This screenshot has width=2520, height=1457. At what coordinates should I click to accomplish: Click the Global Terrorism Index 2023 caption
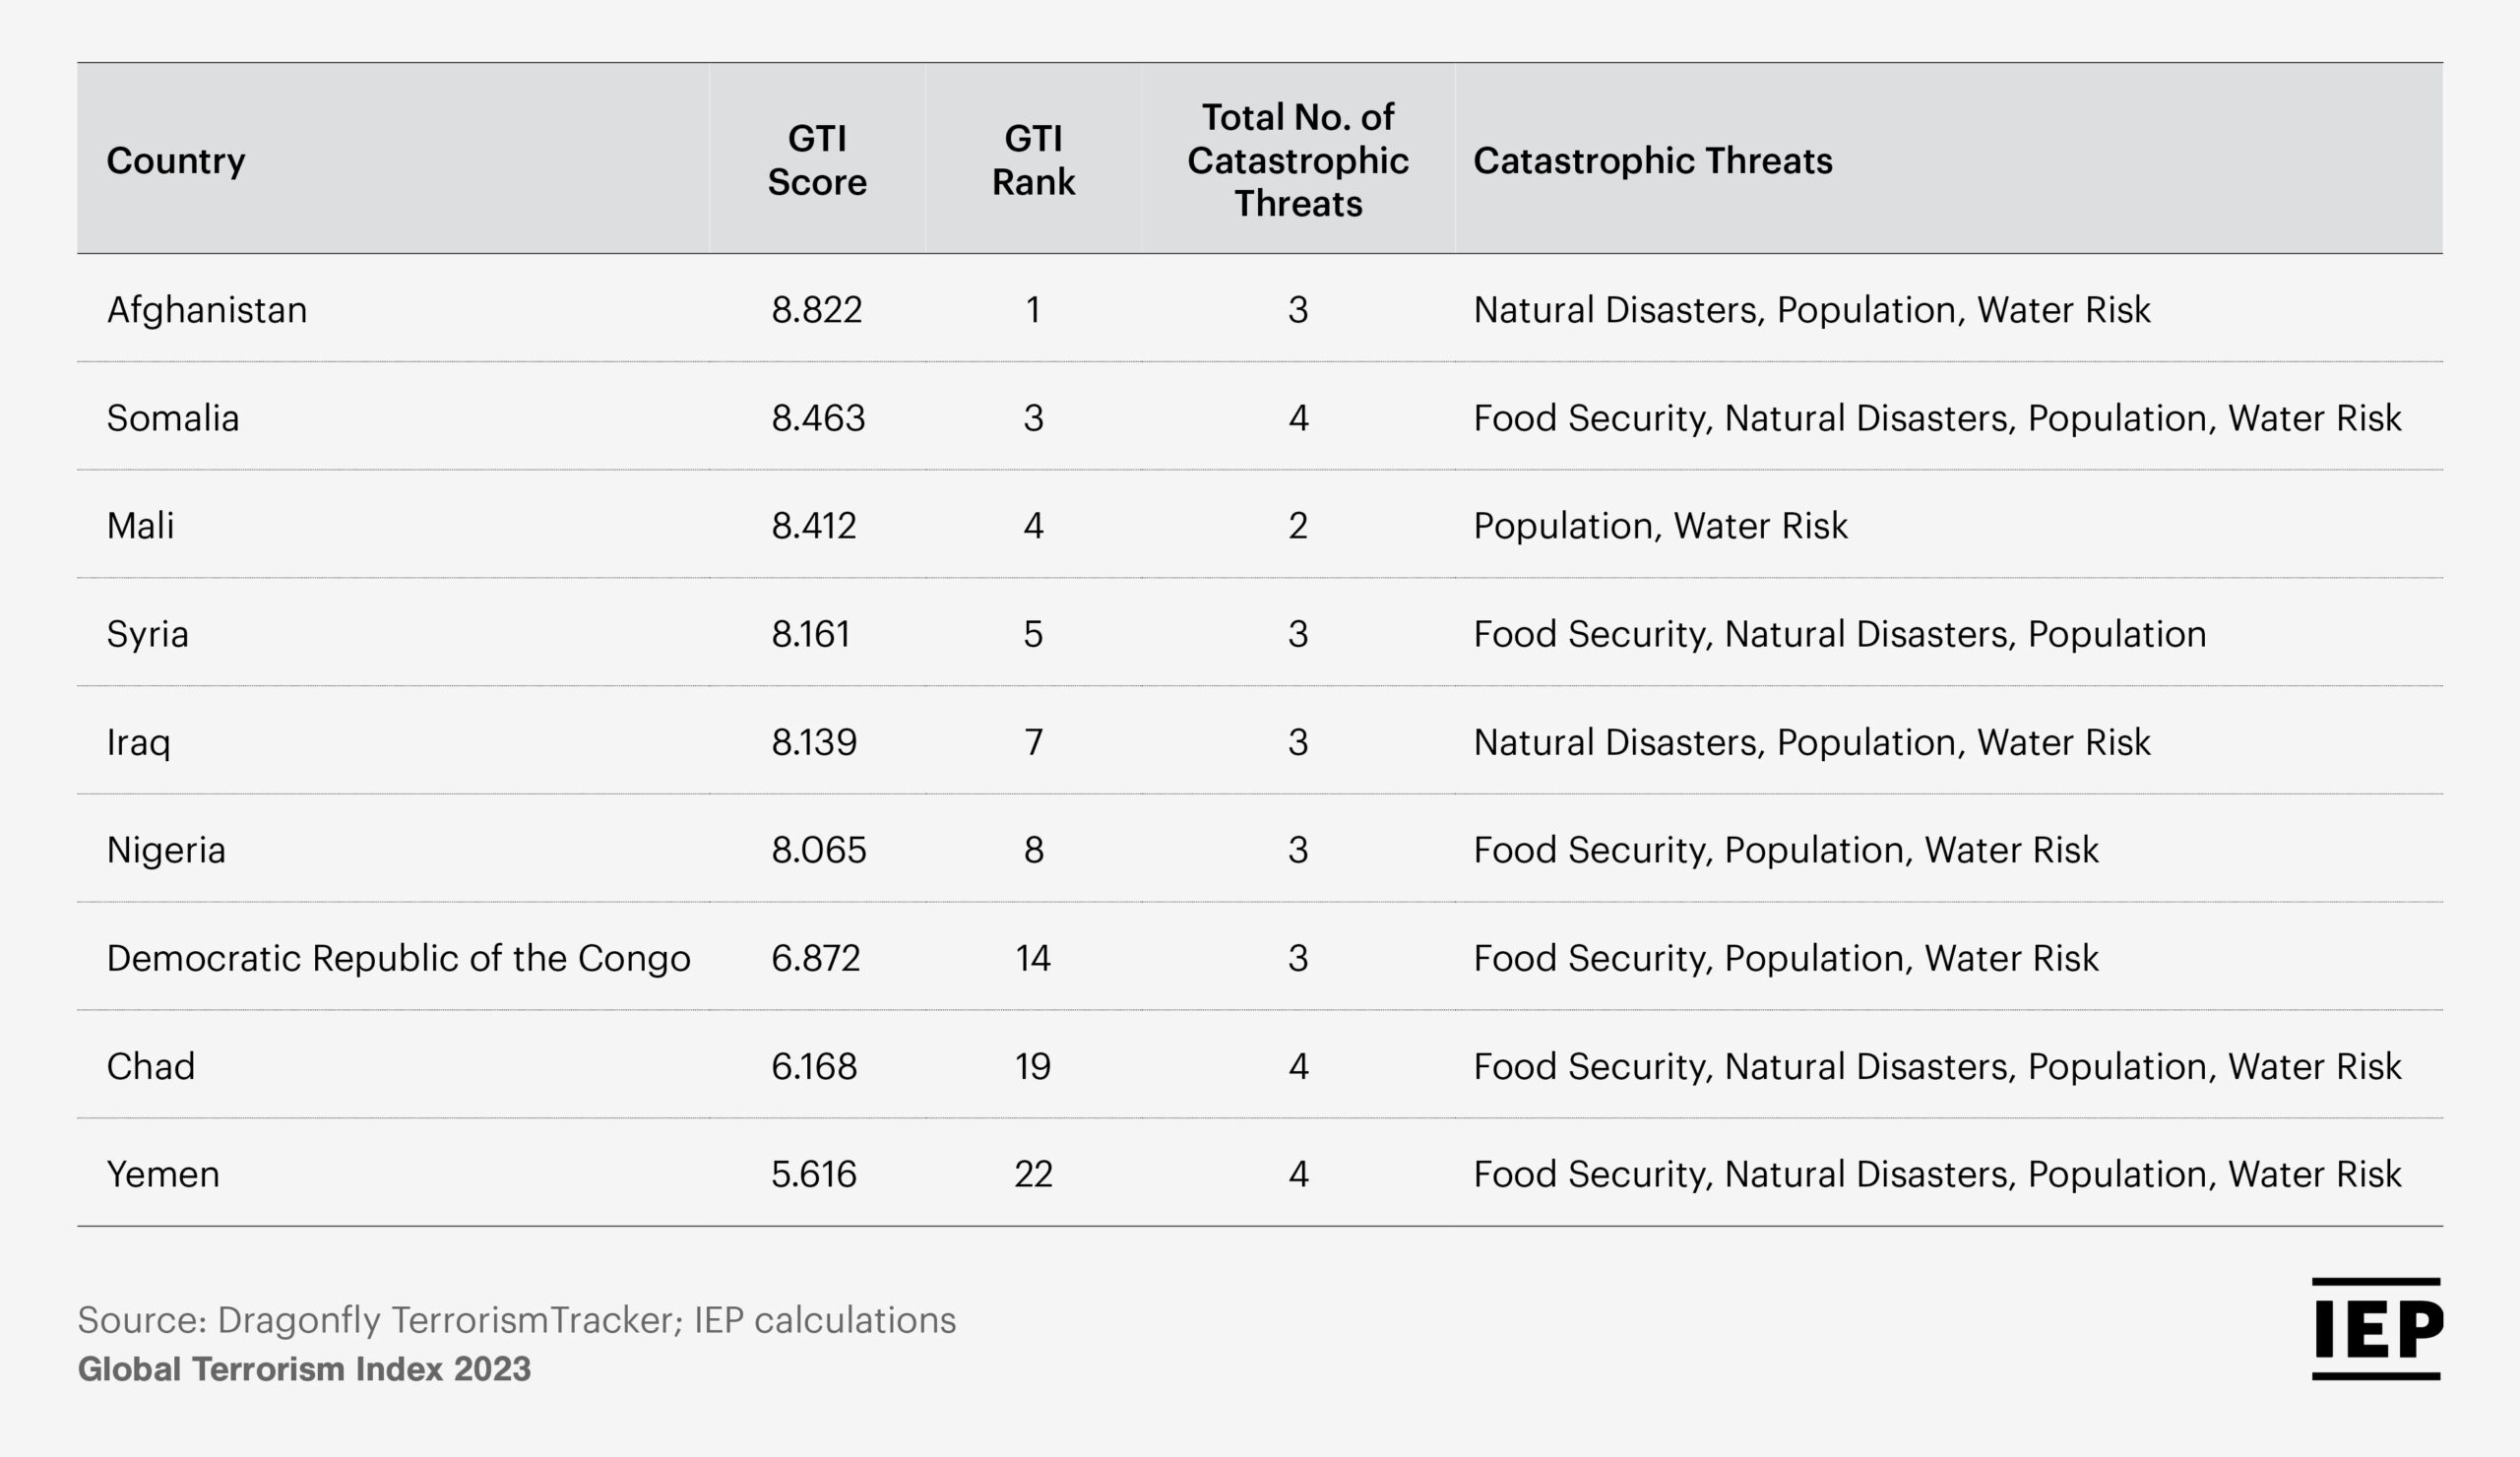click(x=304, y=1368)
